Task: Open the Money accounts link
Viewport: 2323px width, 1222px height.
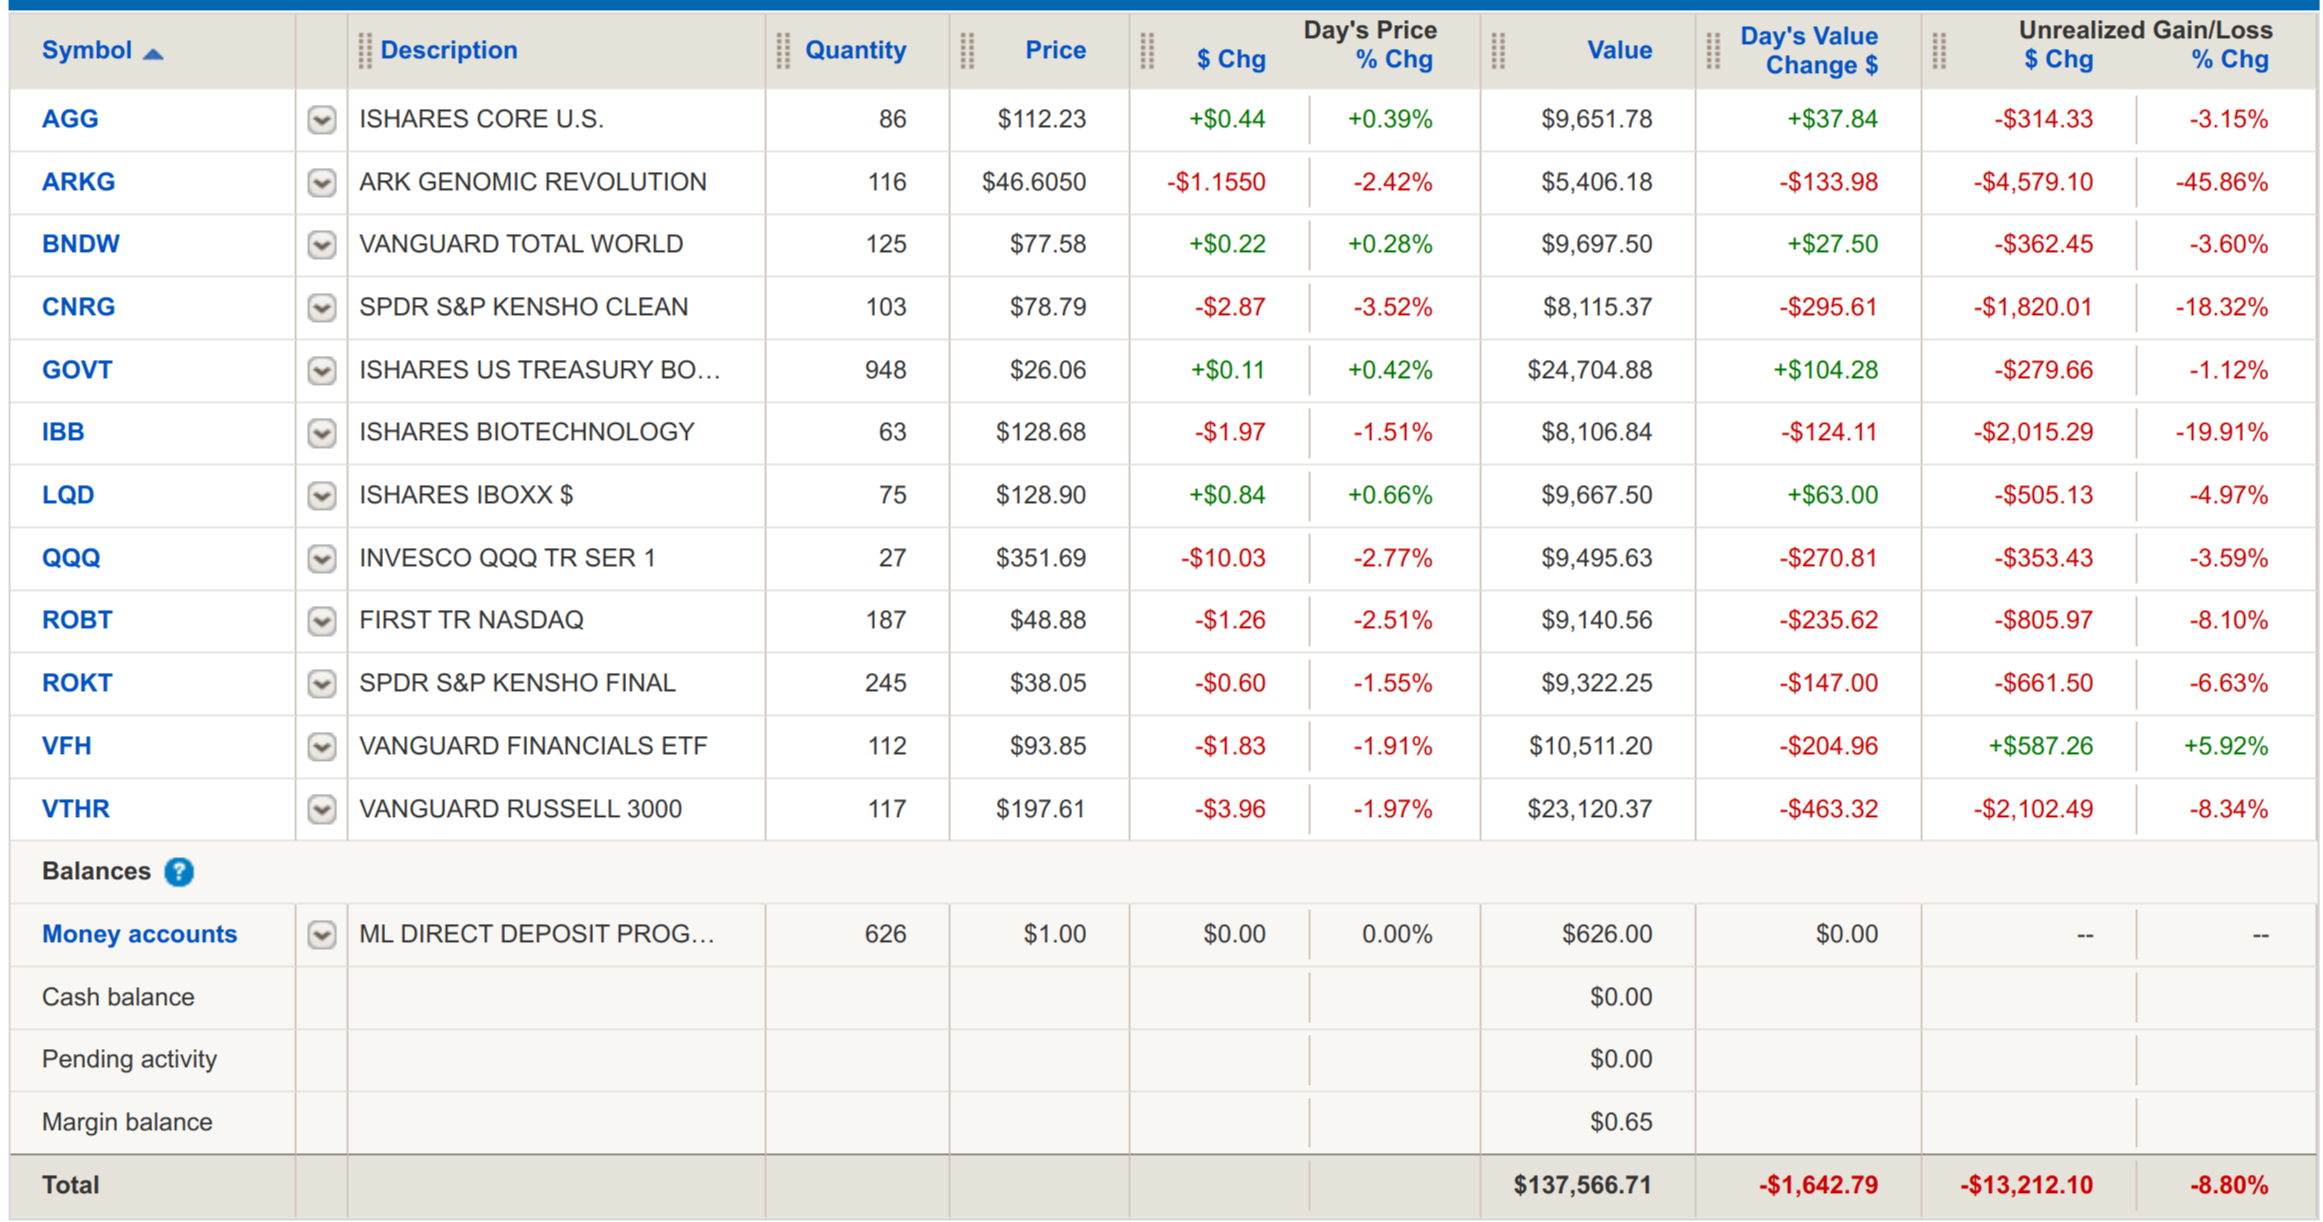Action: click(139, 934)
